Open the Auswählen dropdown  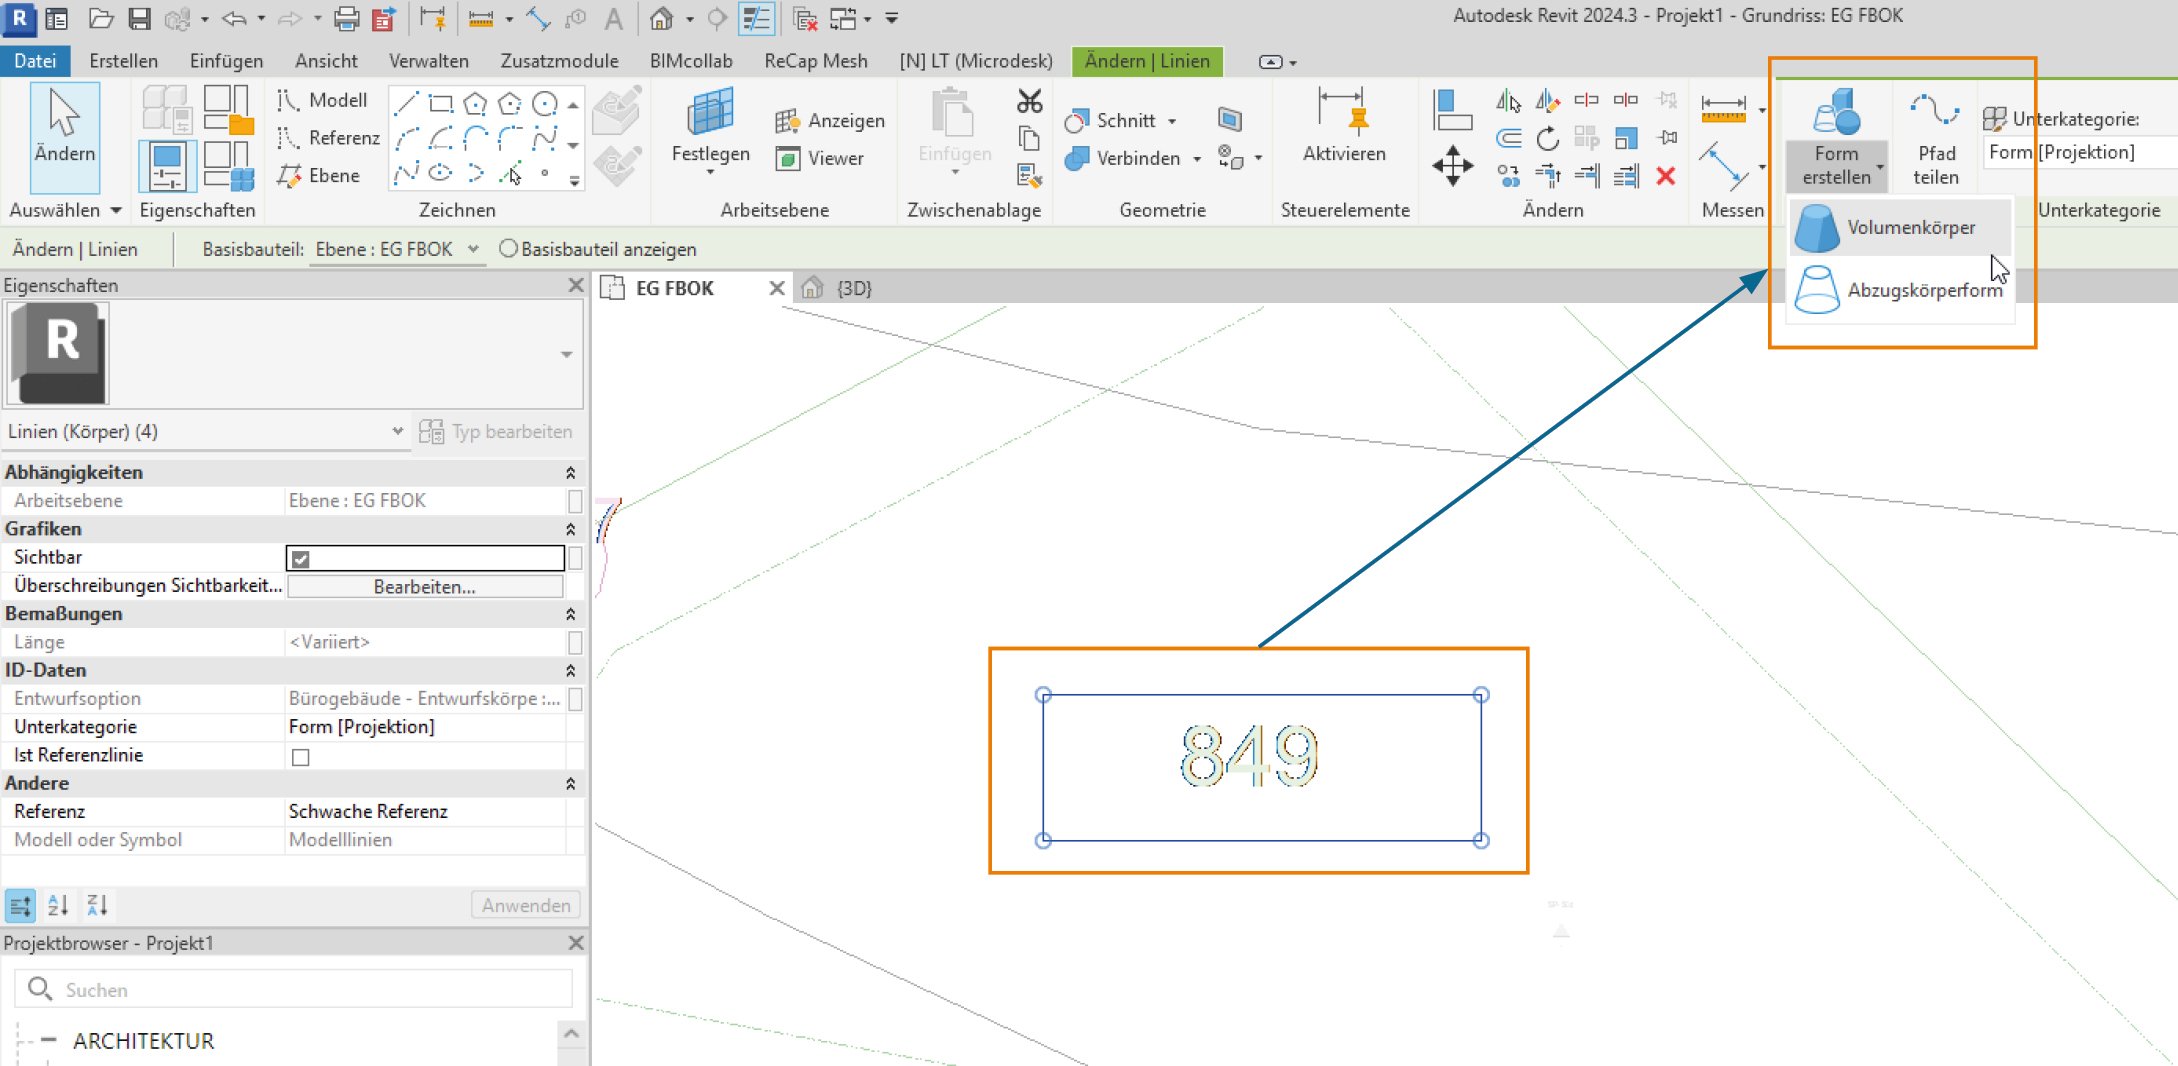coord(65,210)
